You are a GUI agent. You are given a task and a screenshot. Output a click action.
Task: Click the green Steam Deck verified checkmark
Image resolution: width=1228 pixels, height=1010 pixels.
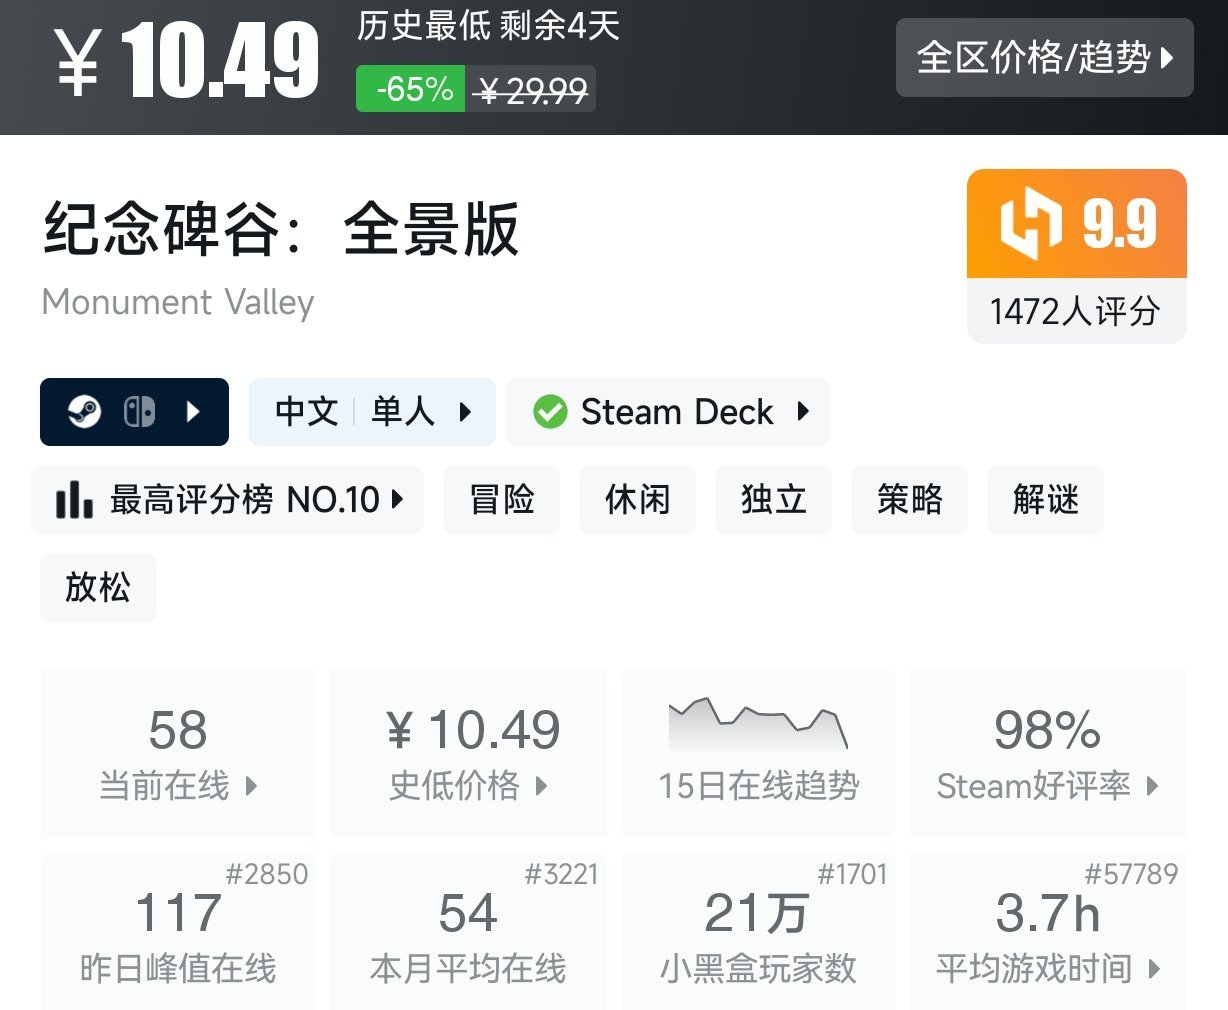pyautogui.click(x=550, y=412)
